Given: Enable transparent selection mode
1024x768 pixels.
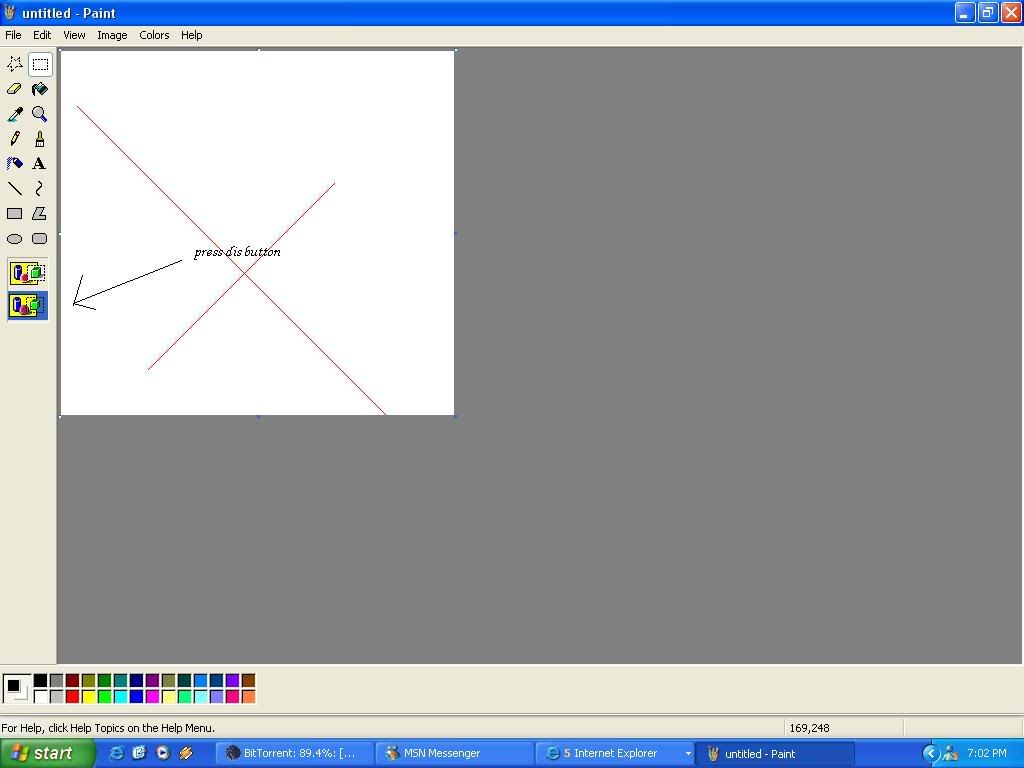Looking at the screenshot, I should click(x=25, y=306).
